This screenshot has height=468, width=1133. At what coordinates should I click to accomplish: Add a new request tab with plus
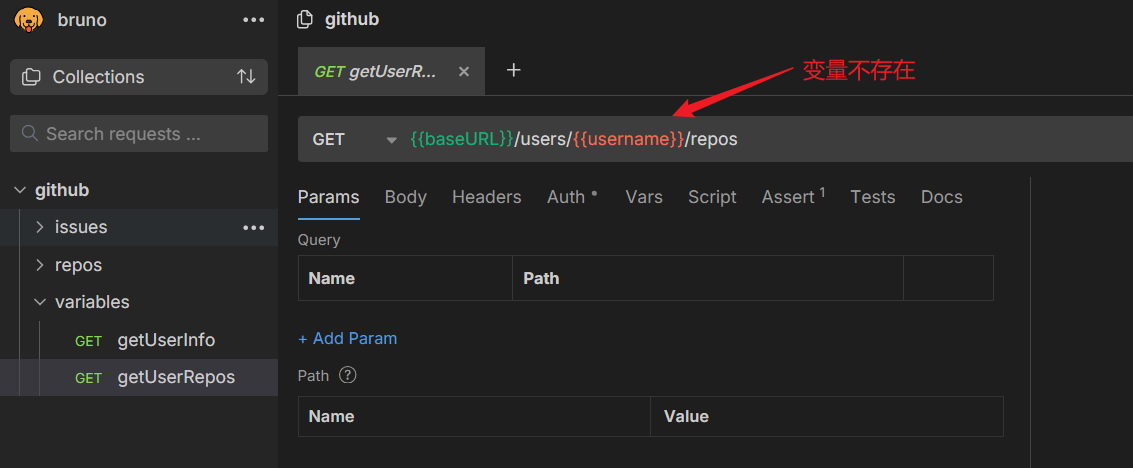click(514, 70)
